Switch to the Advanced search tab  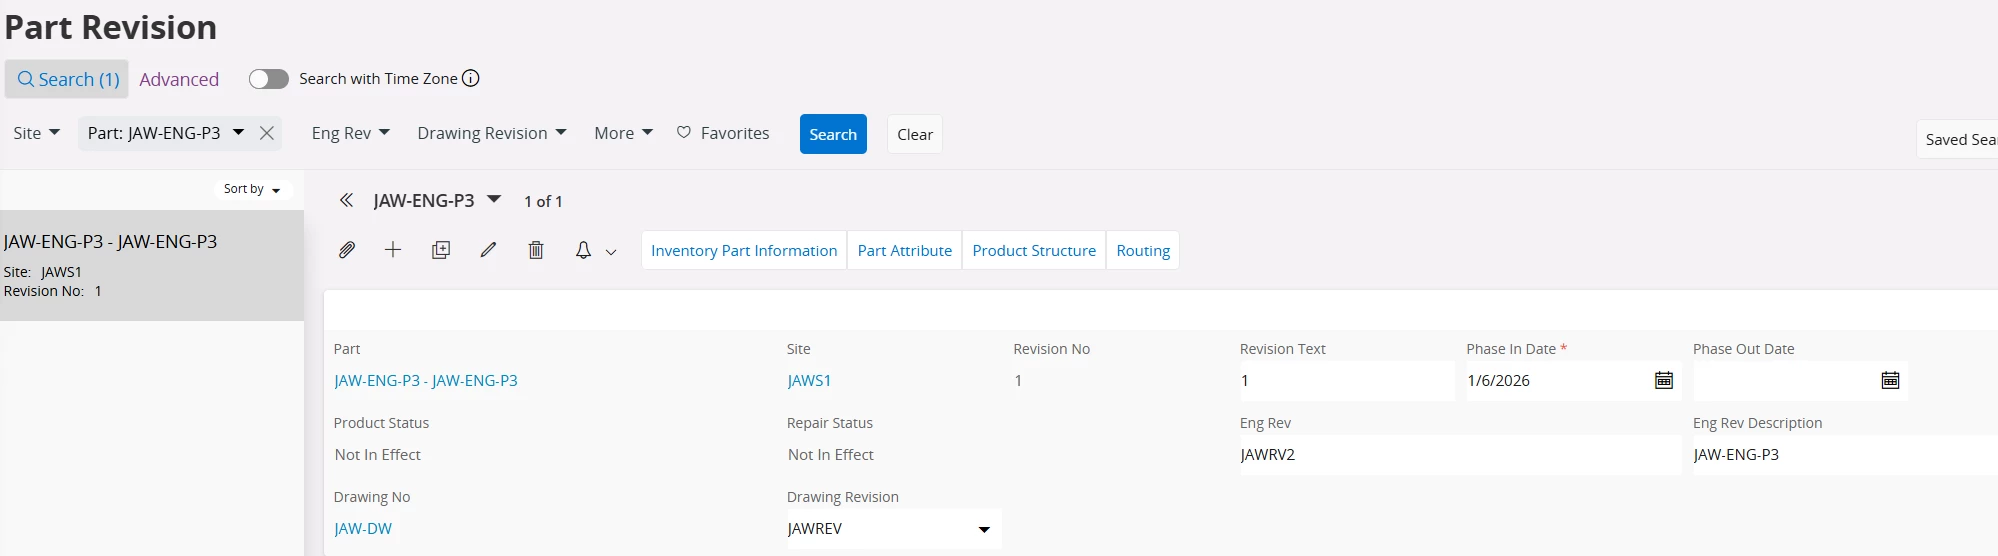click(x=179, y=79)
